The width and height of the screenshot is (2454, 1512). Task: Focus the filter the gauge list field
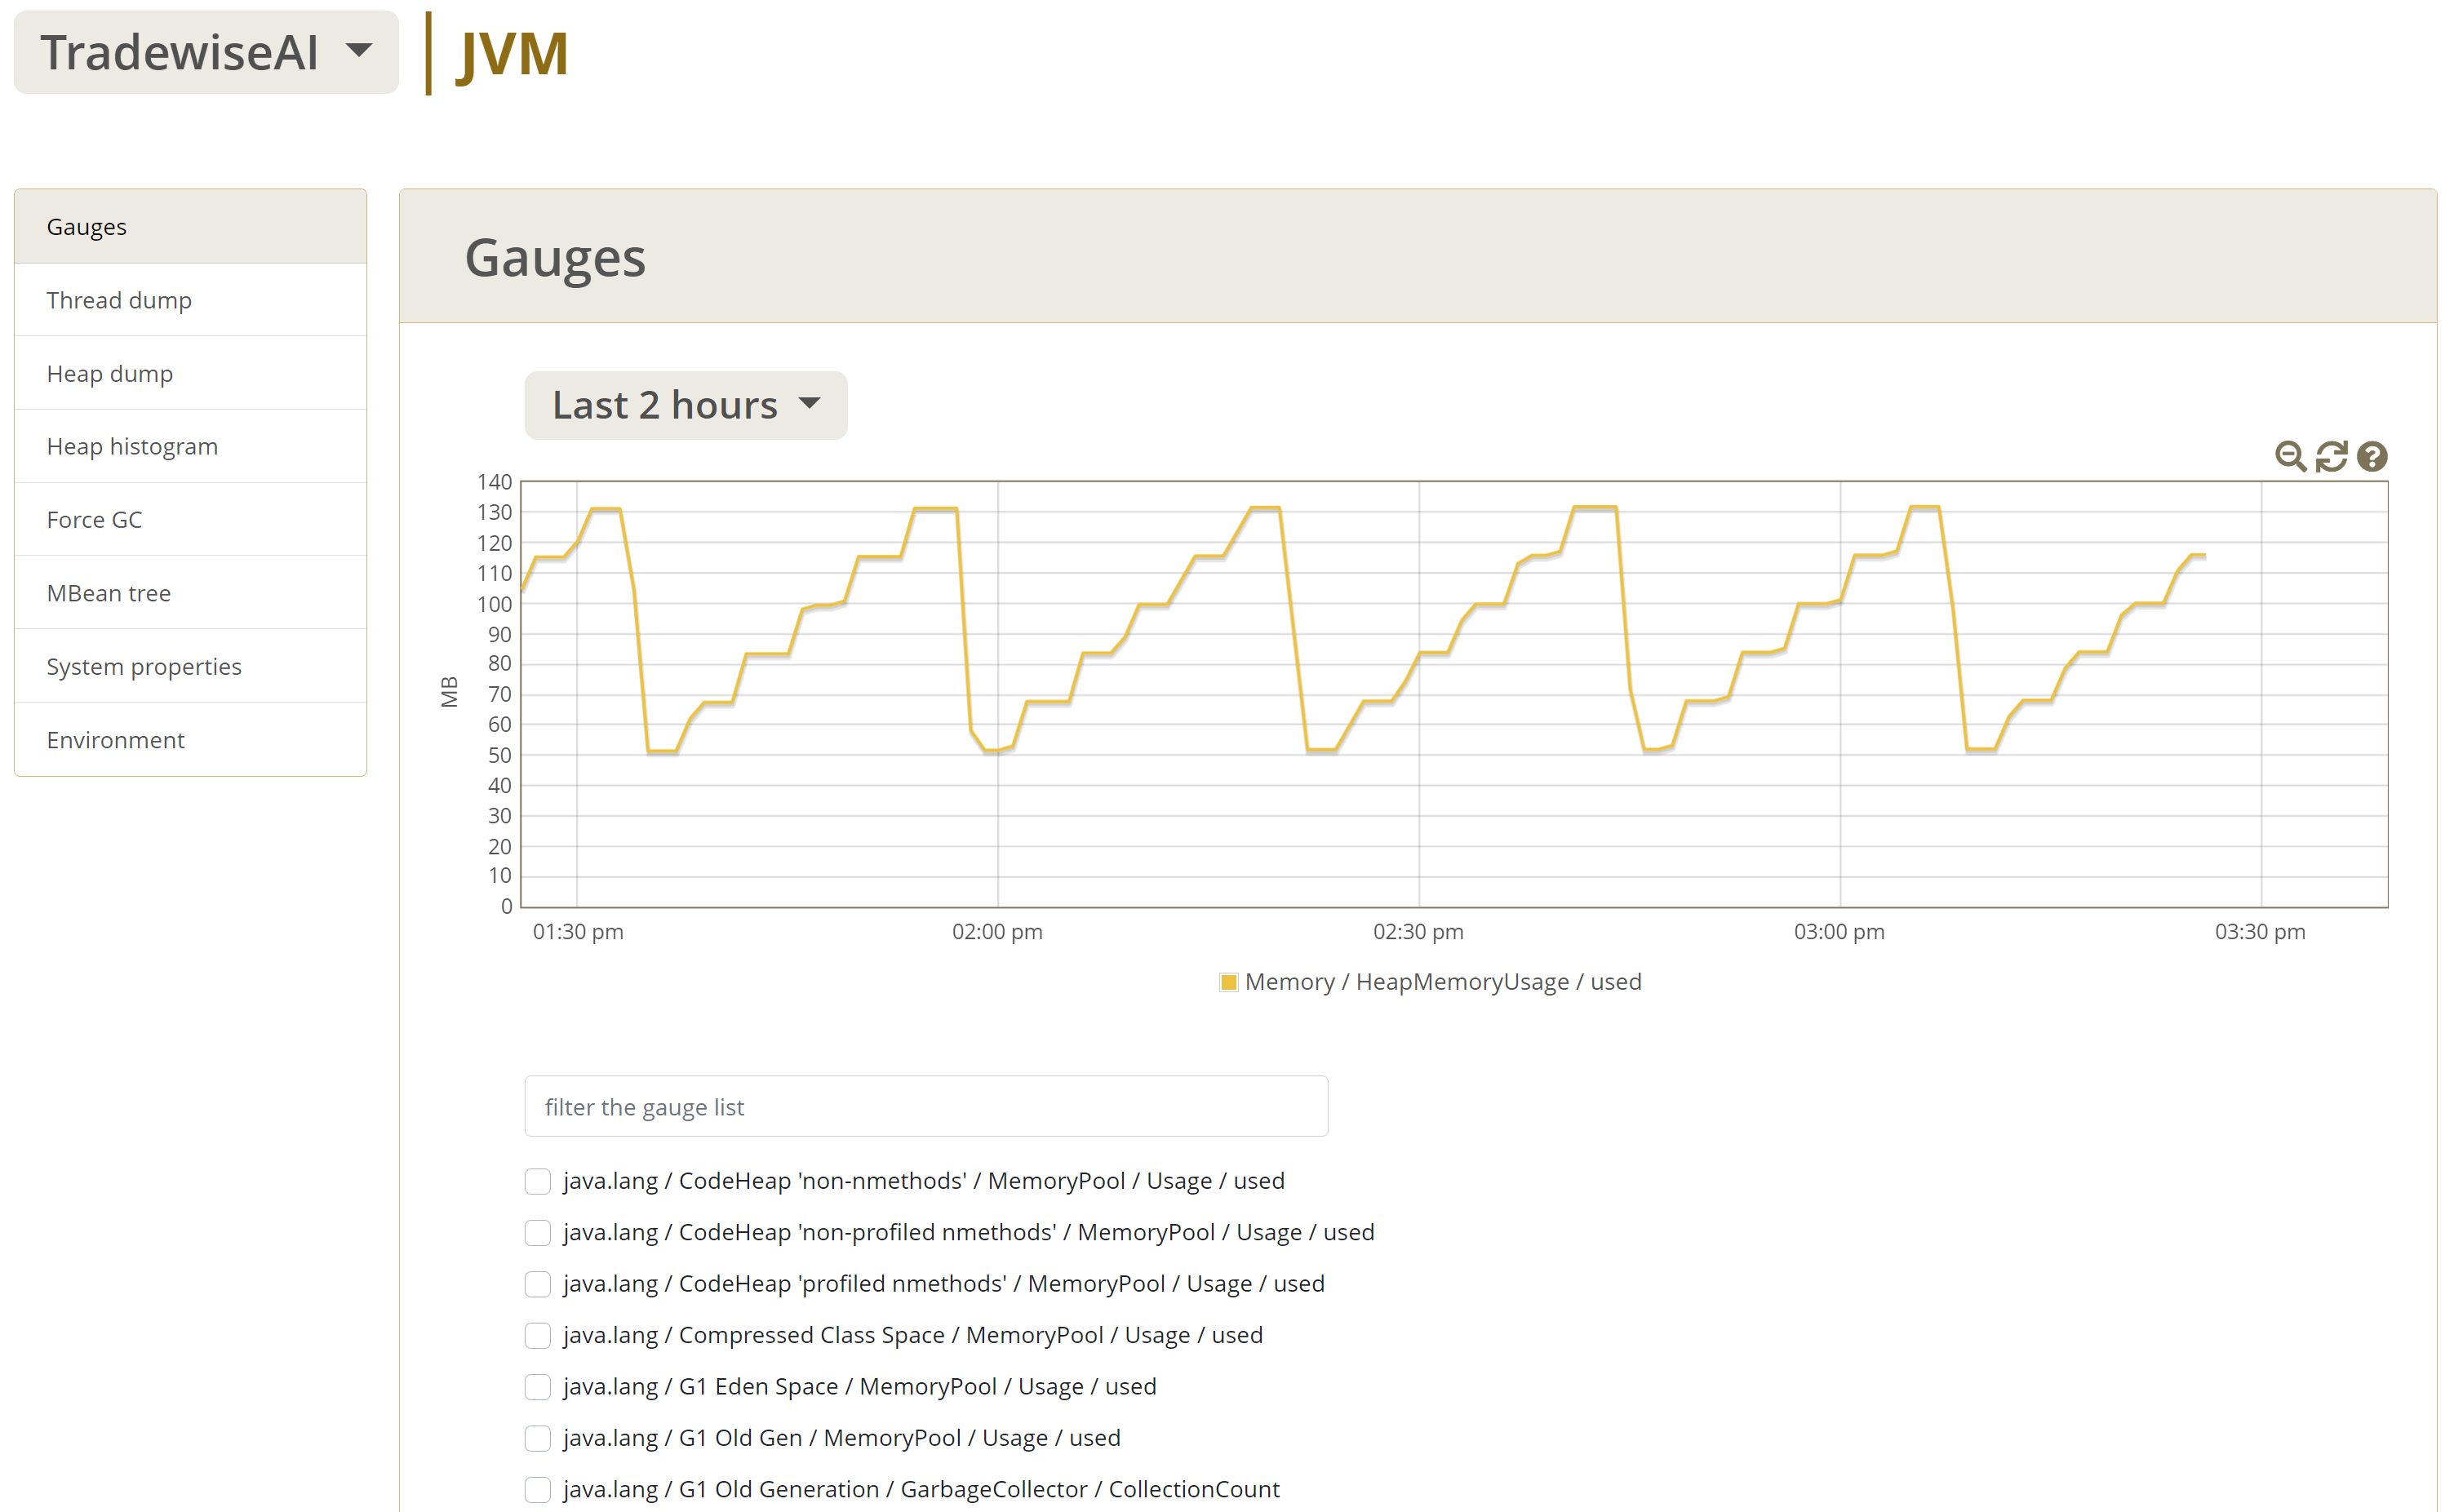925,1106
